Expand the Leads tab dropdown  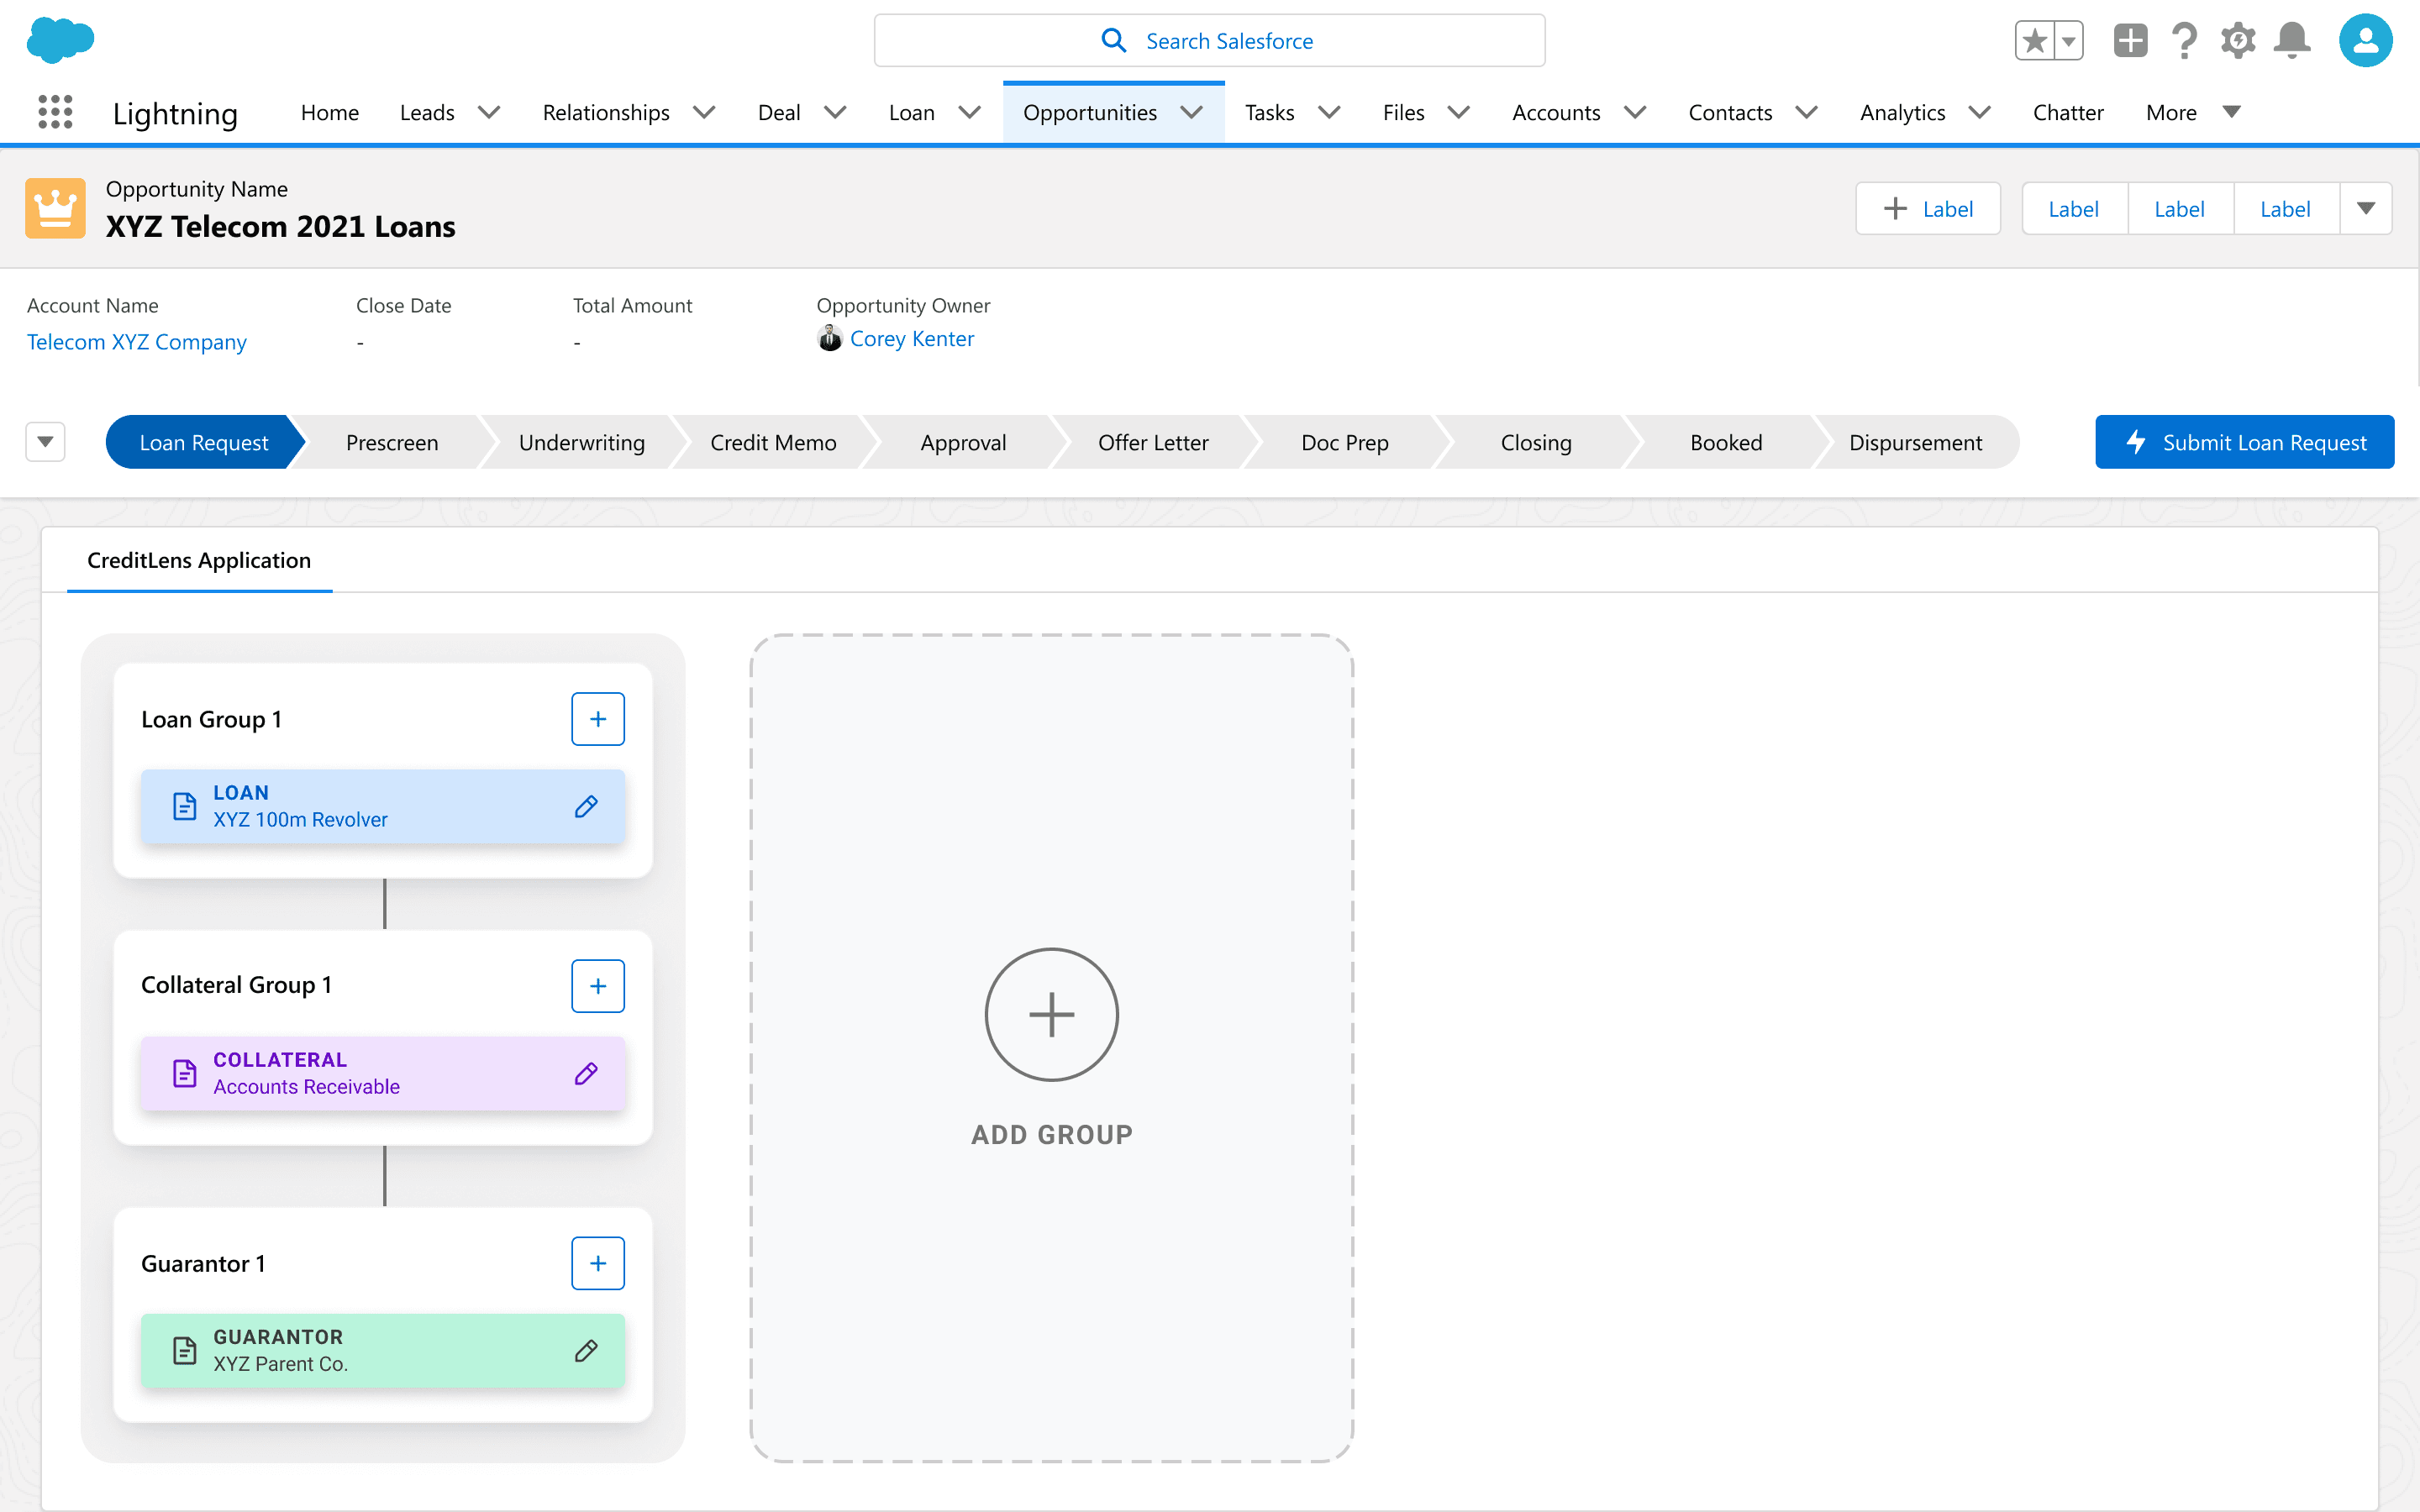pos(489,112)
